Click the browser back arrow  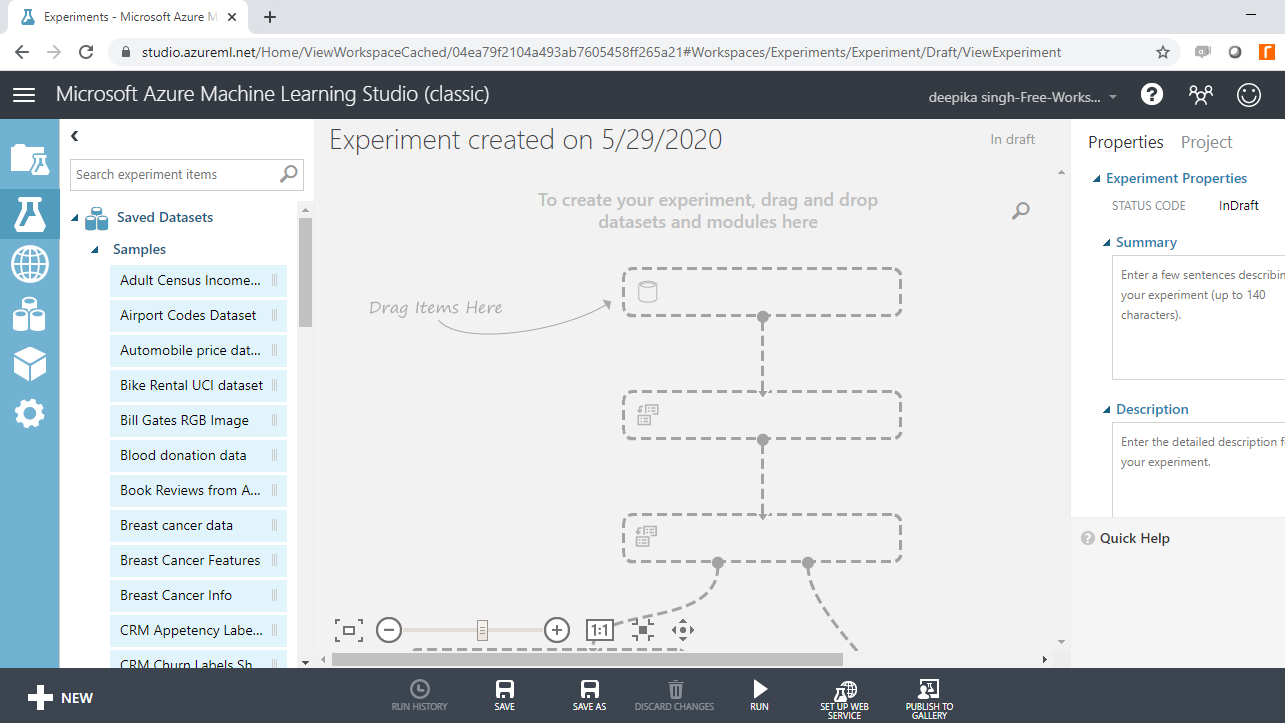[x=22, y=52]
